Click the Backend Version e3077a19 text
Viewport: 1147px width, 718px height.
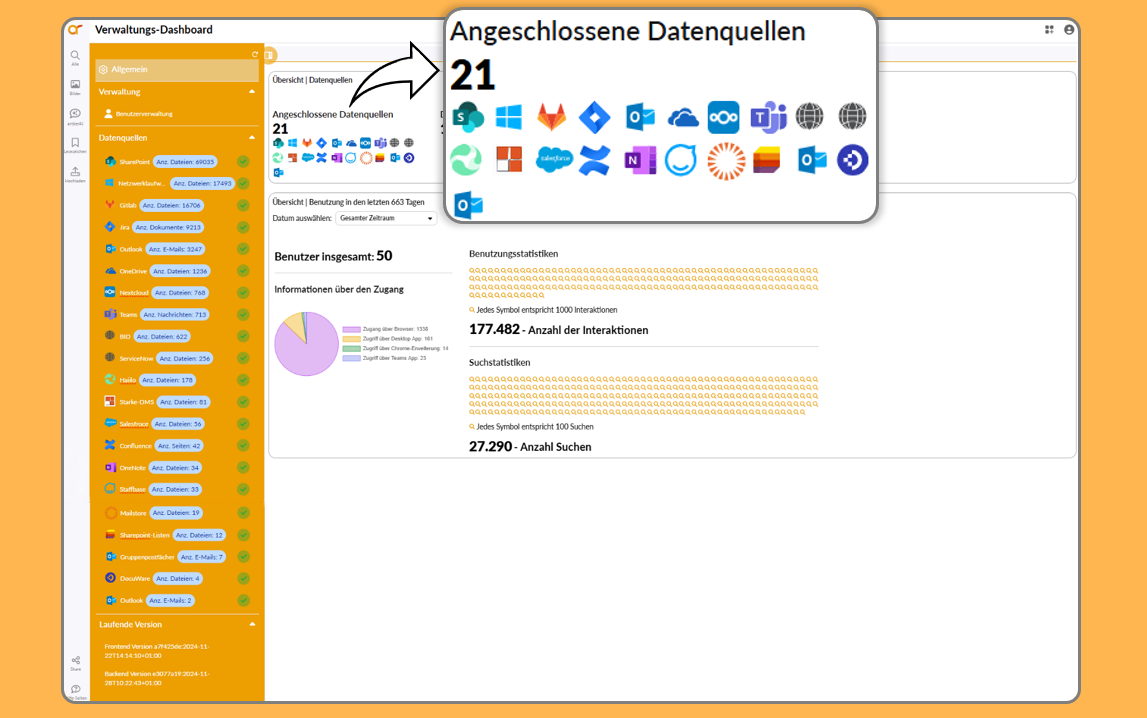click(157, 679)
